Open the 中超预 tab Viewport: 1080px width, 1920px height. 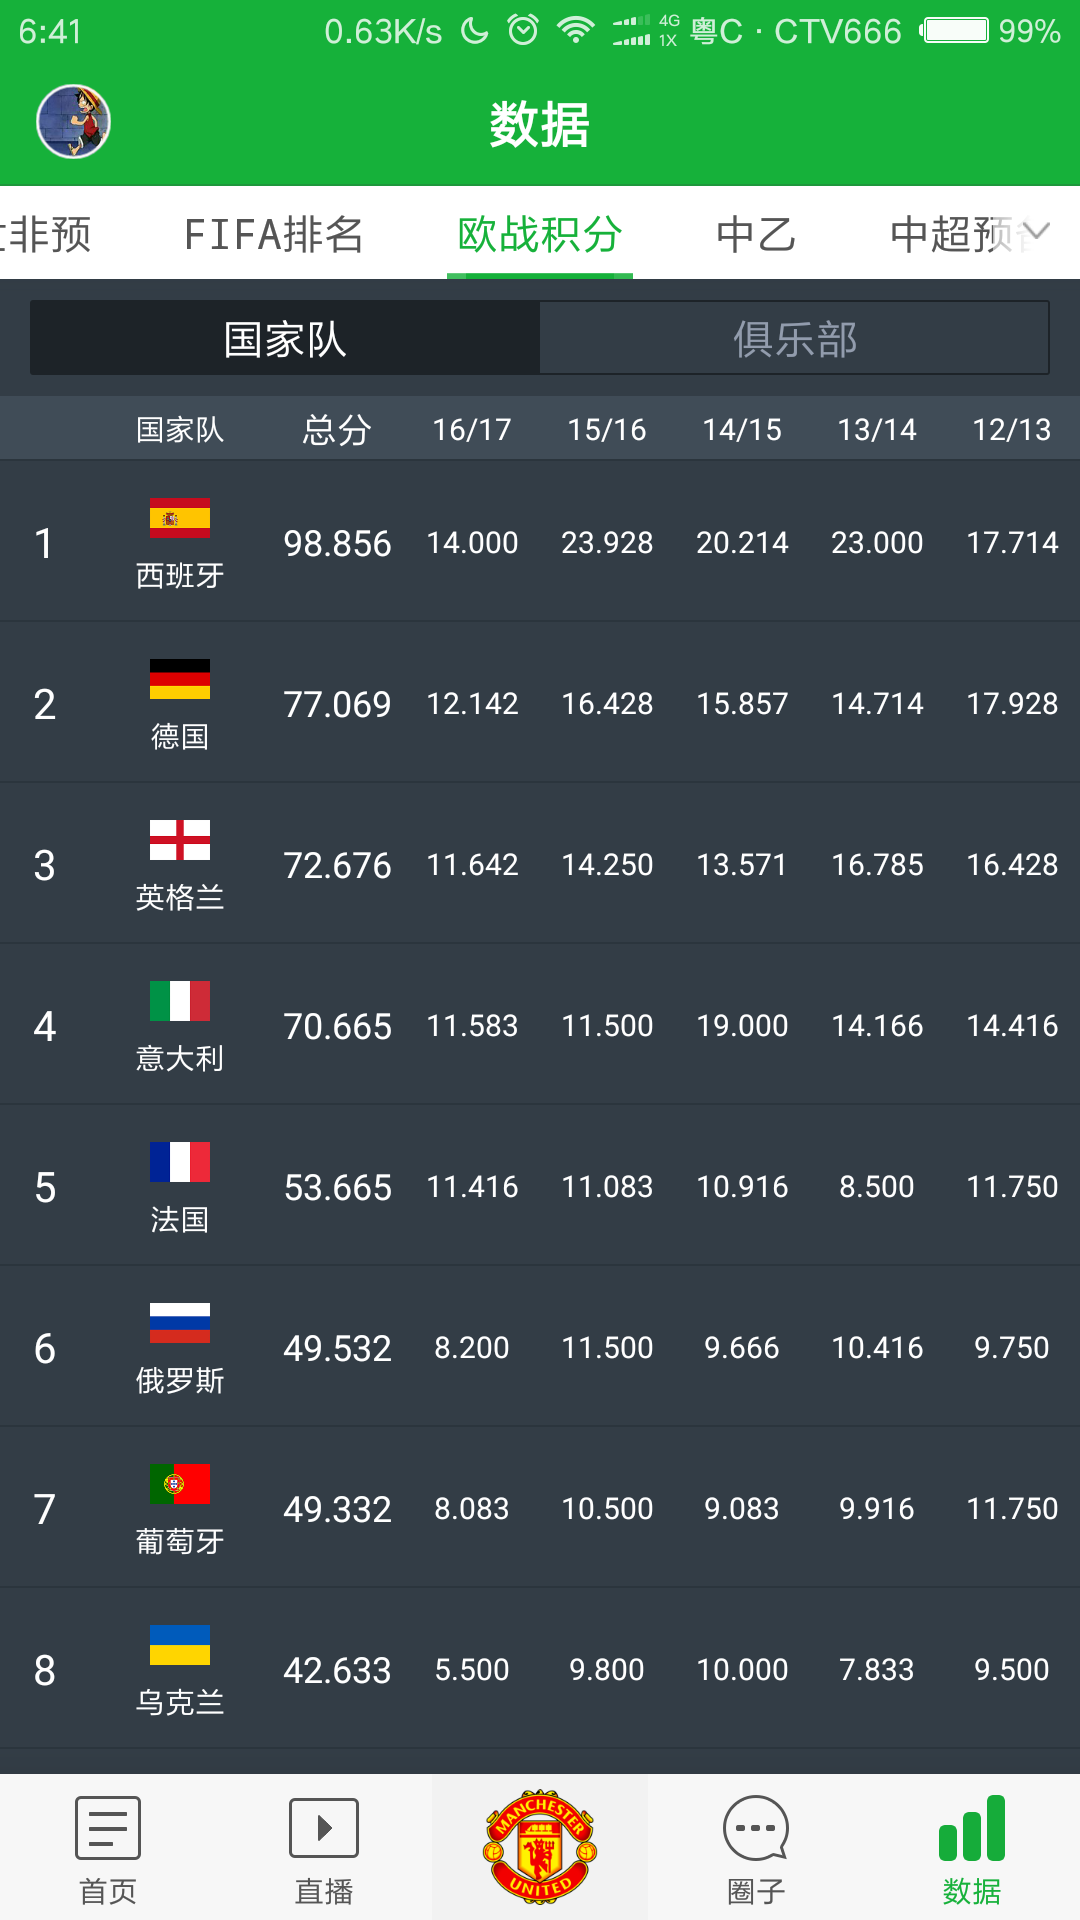tap(951, 234)
